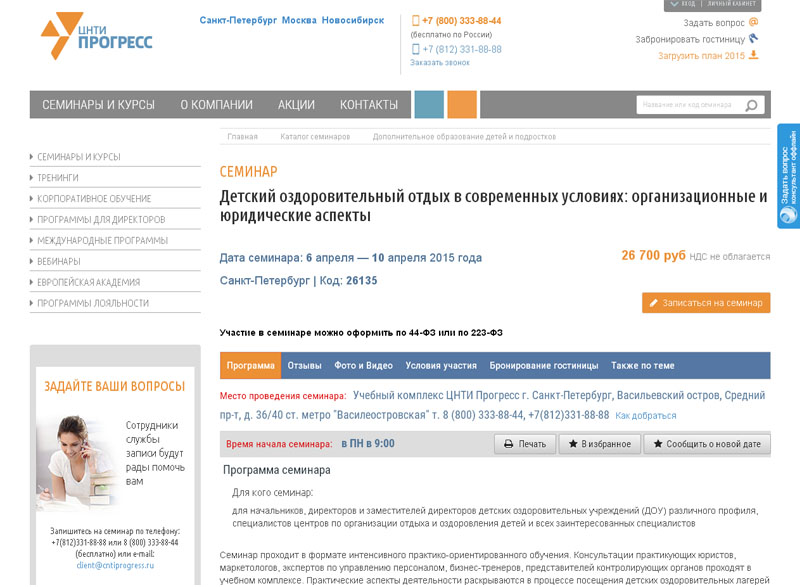
Task: Go to Каталог семинаров in the breadcrumbs
Action: pyautogui.click(x=315, y=137)
